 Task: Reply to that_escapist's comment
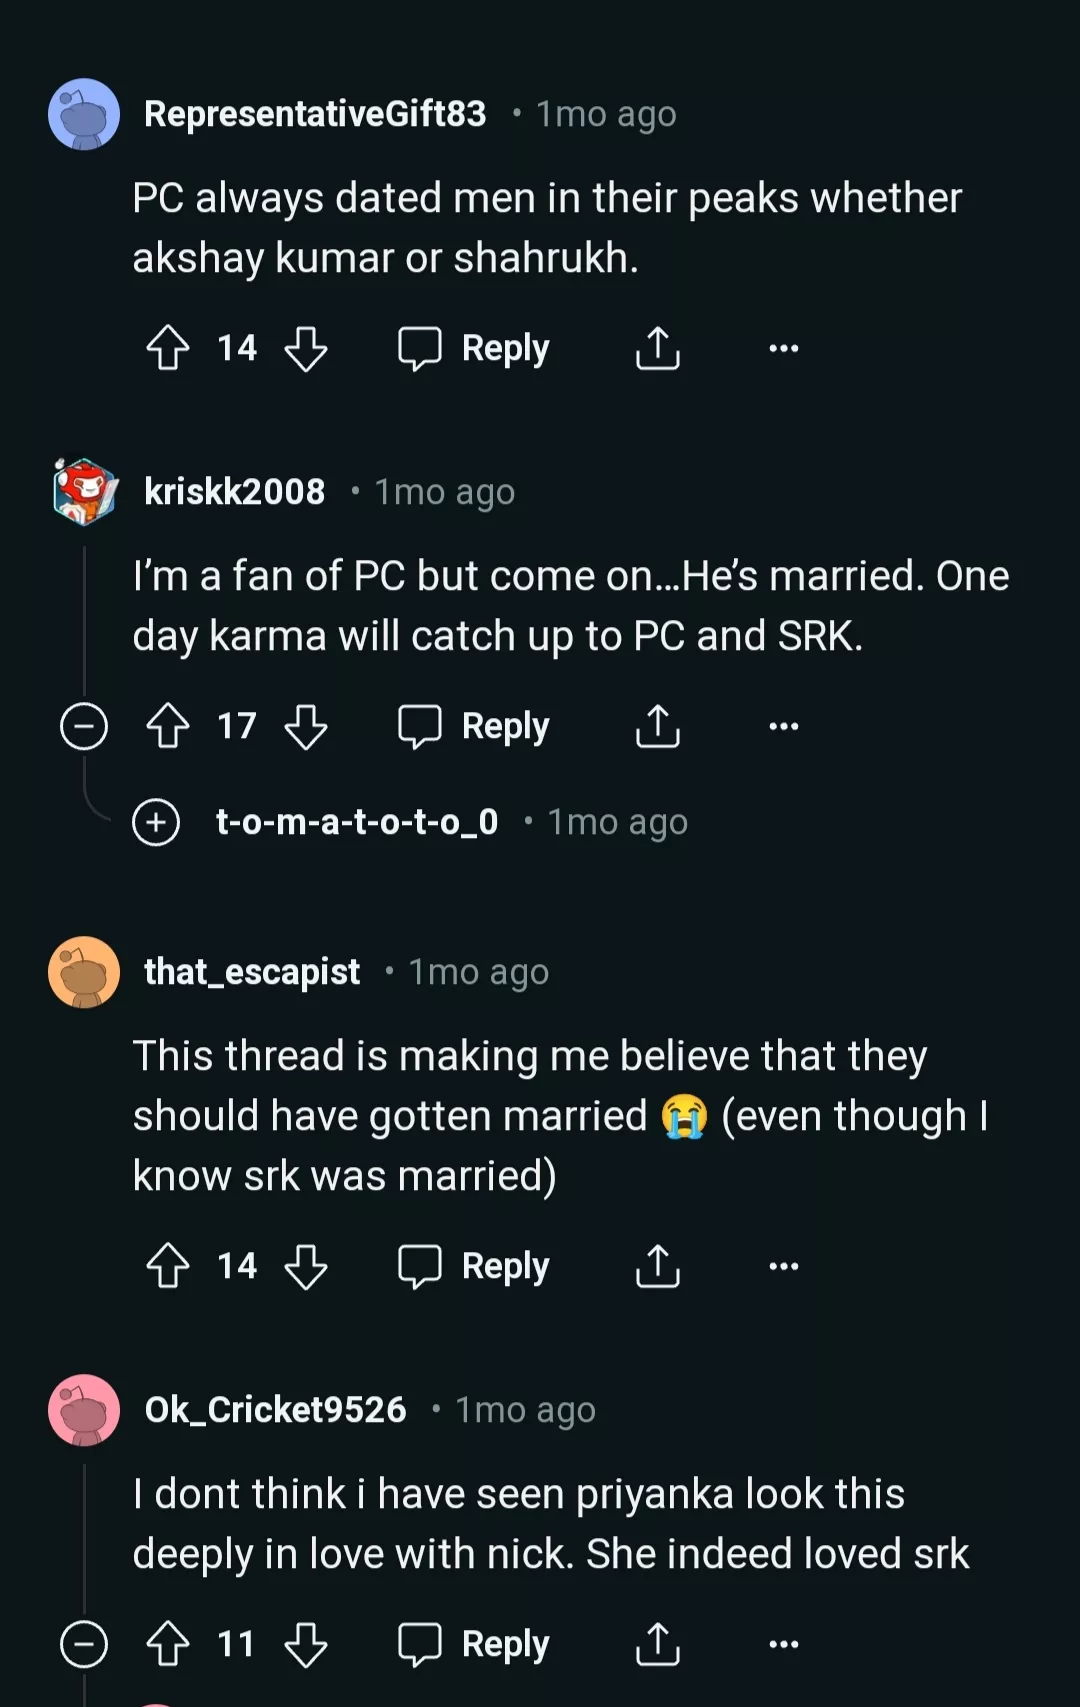pos(473,1266)
